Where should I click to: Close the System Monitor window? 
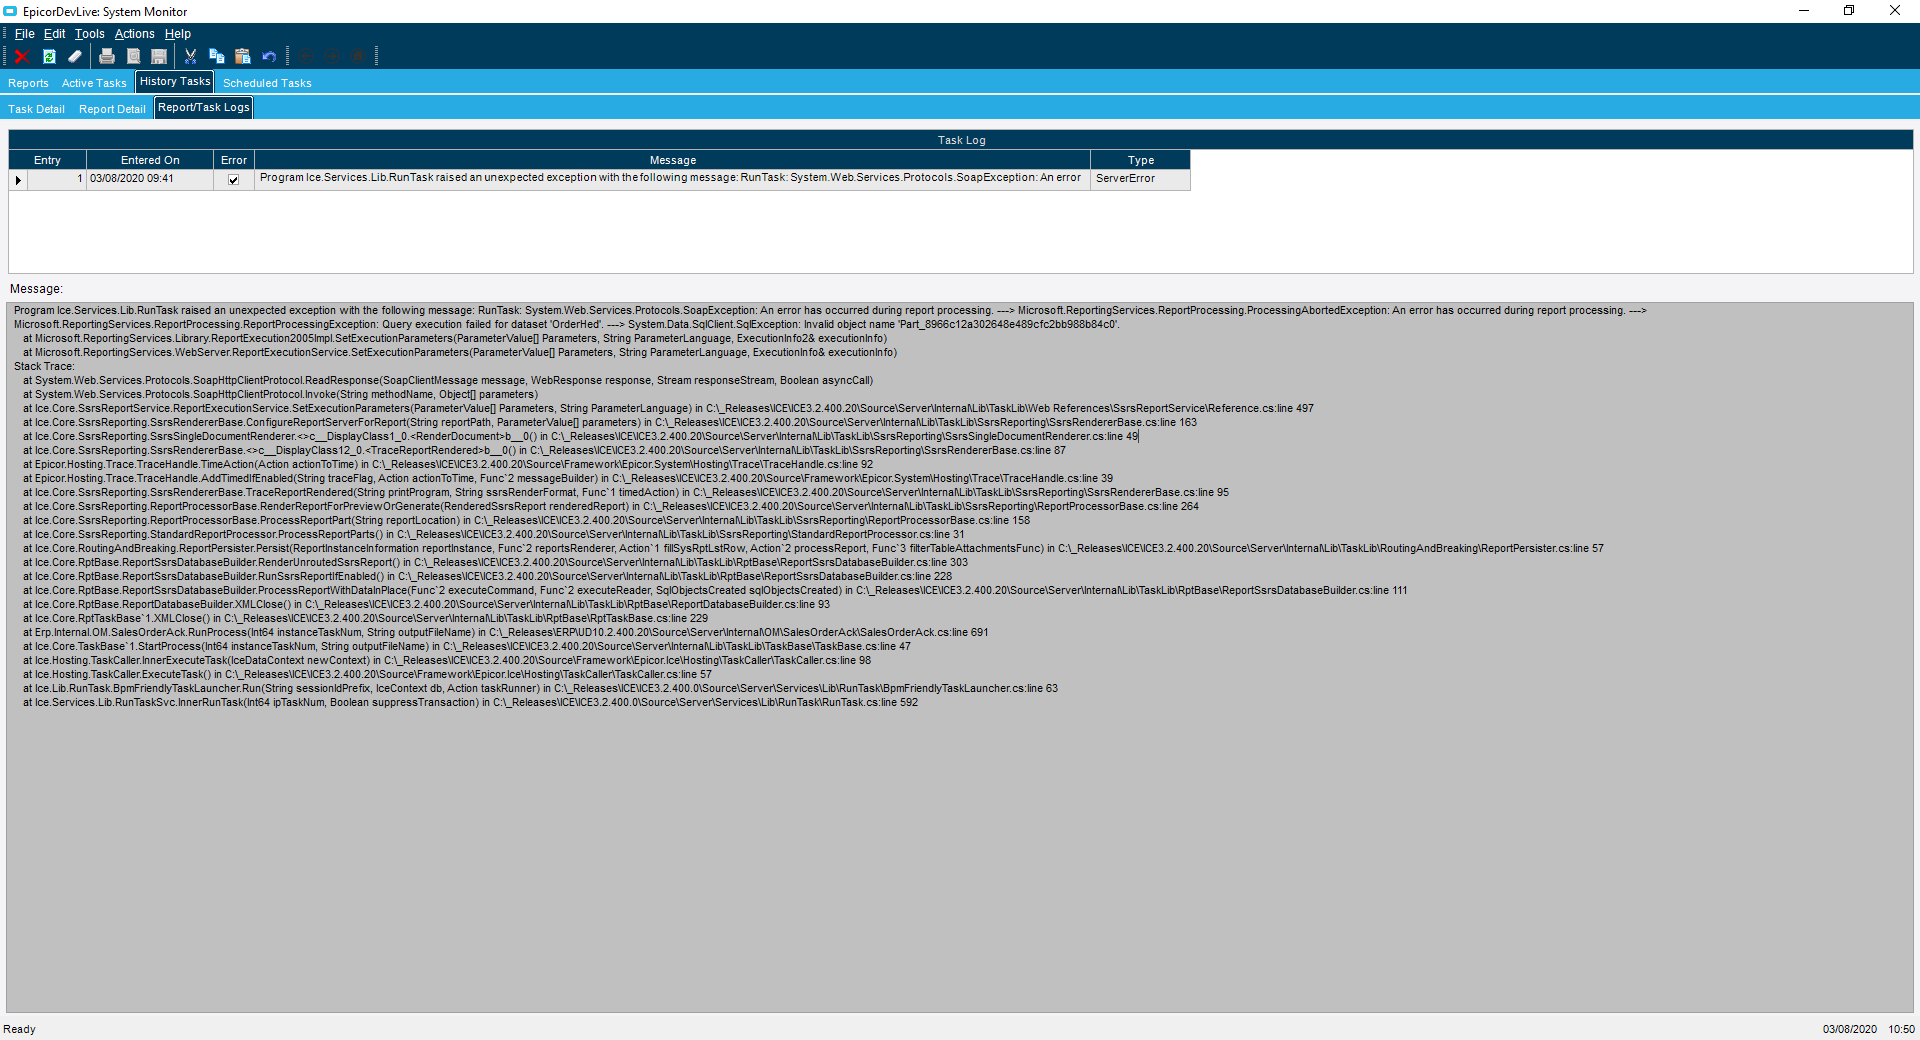(1895, 11)
